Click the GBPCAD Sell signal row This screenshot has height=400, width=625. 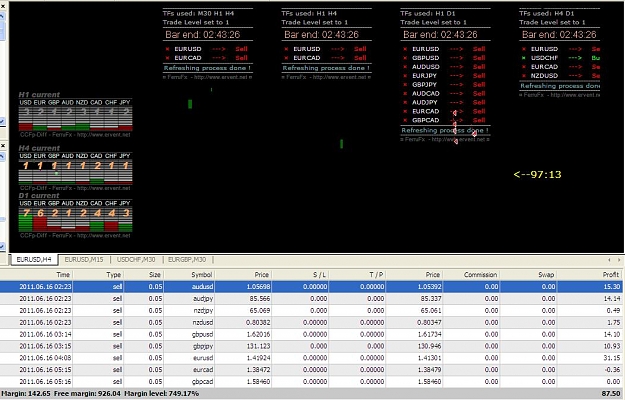[444, 120]
